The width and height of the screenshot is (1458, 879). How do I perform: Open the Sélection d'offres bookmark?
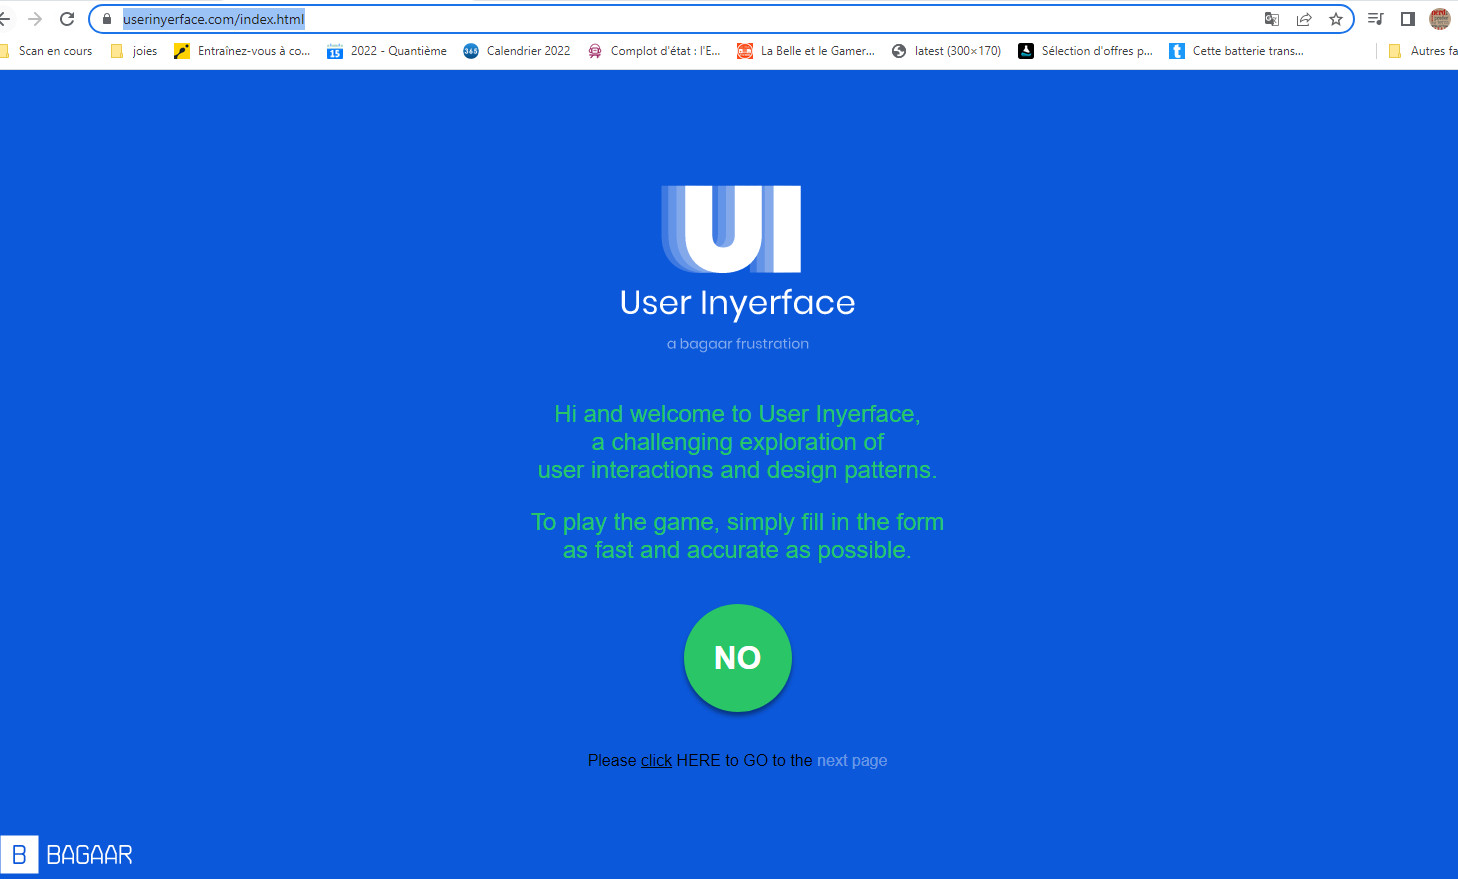(x=1085, y=51)
